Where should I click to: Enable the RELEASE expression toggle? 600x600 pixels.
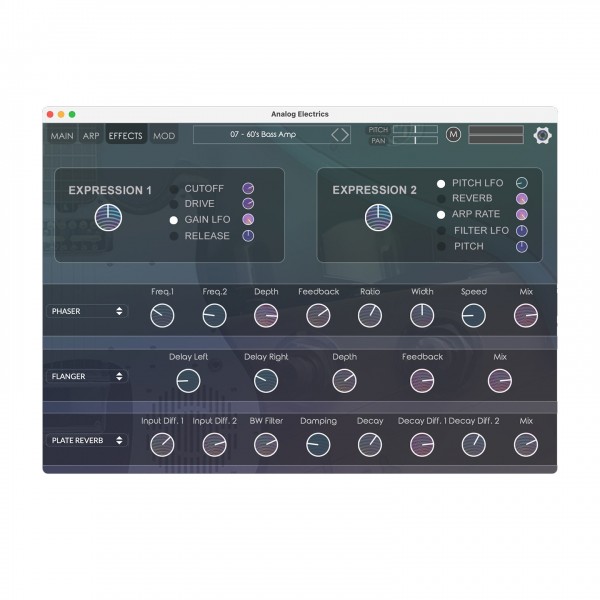pyautogui.click(x=174, y=236)
